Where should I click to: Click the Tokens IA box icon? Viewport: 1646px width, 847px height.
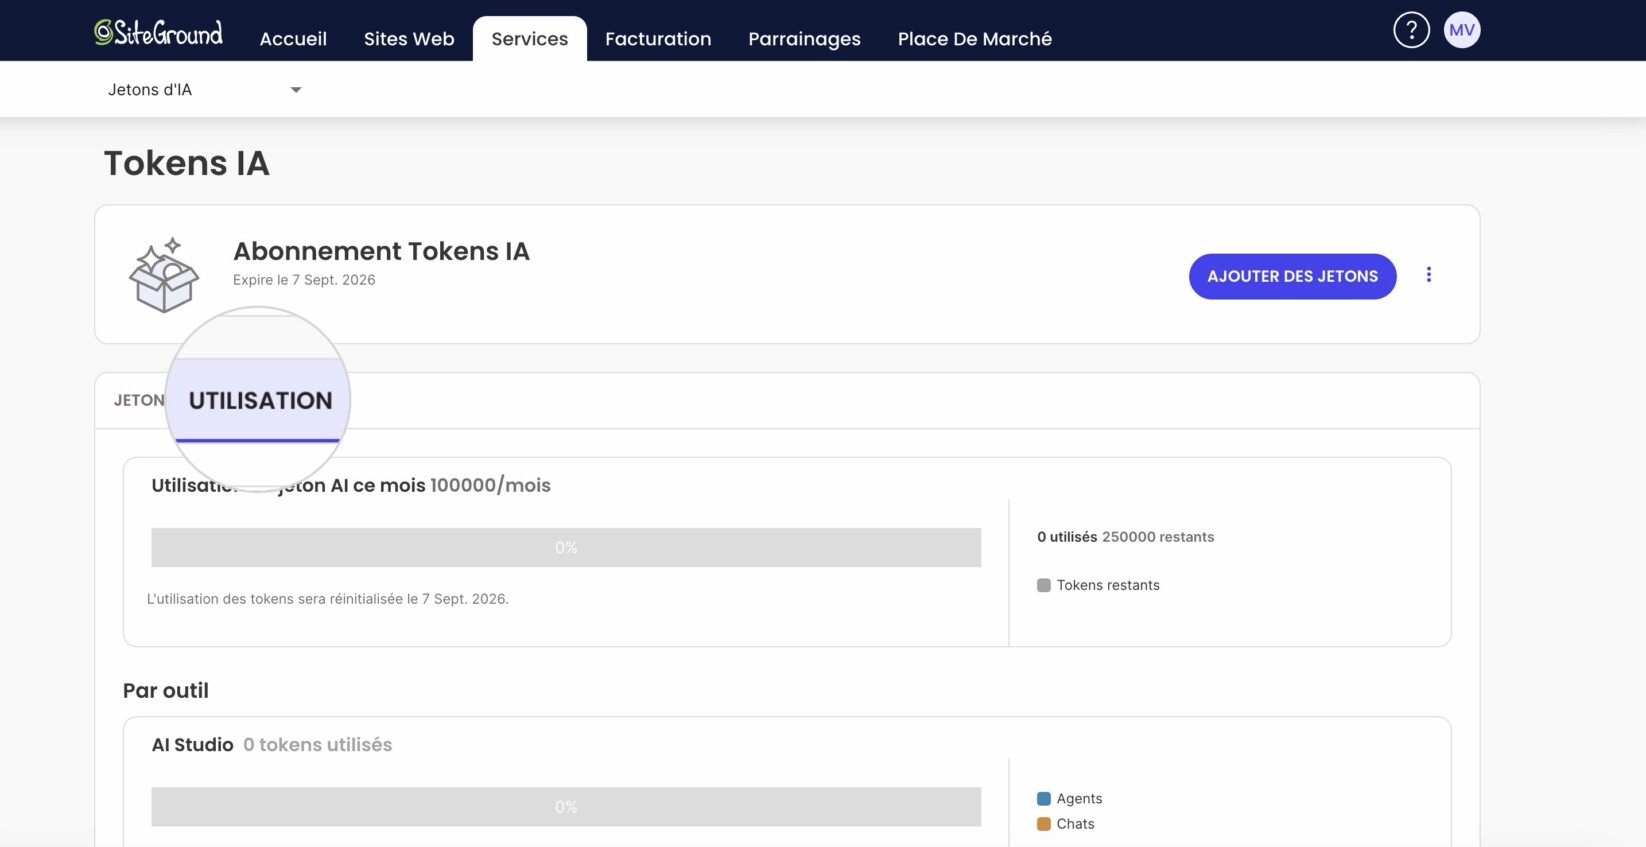click(164, 275)
